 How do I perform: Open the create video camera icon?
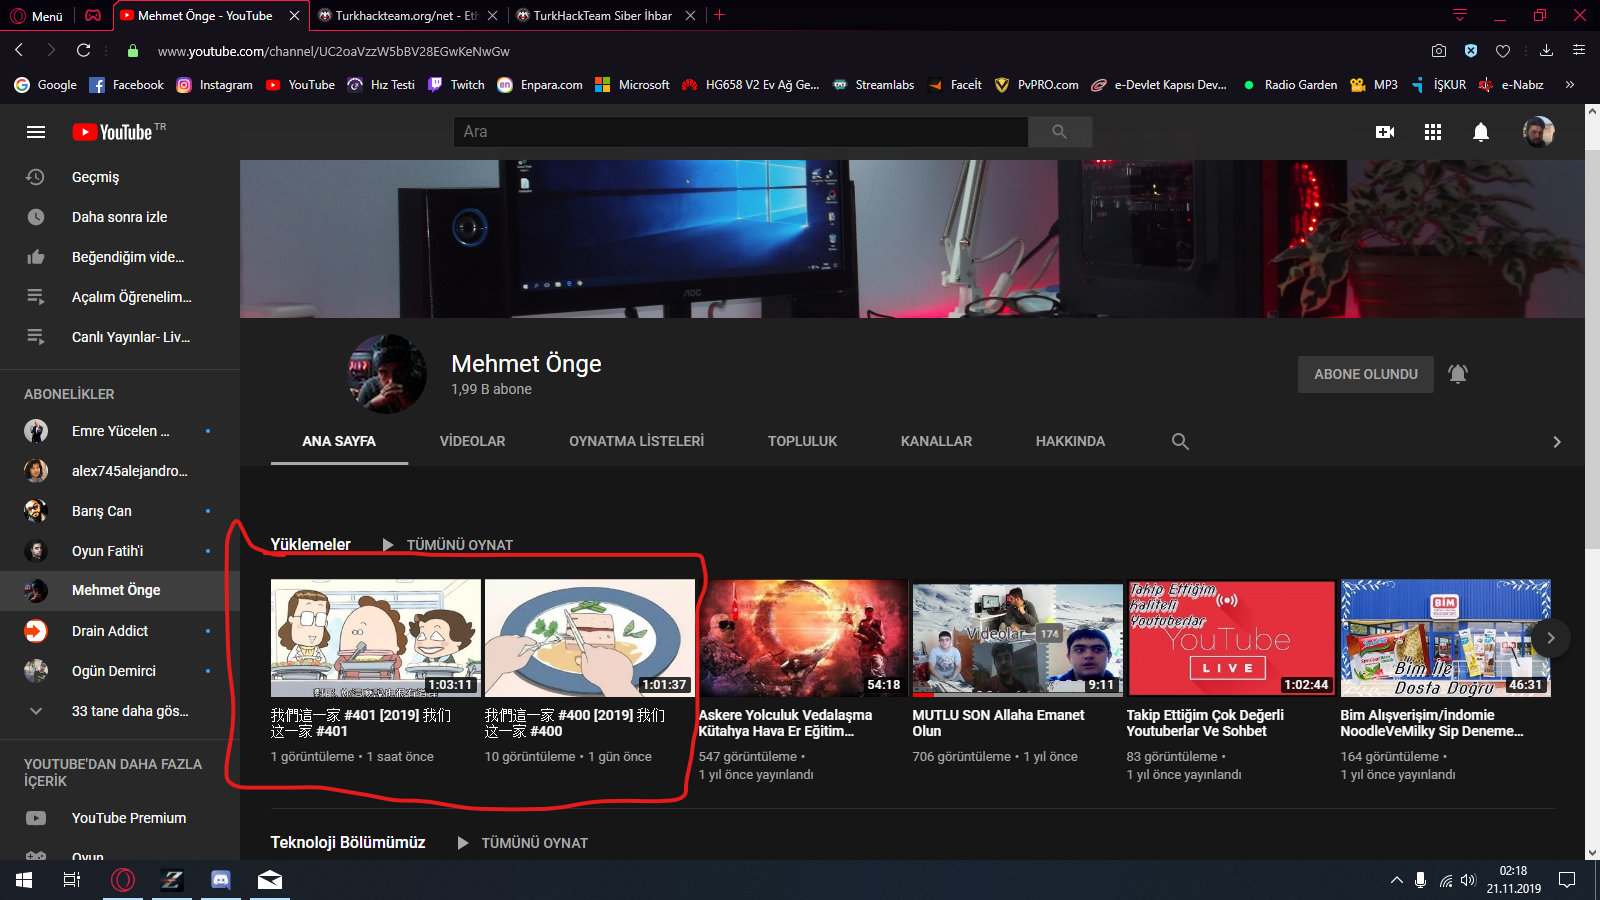[x=1385, y=132]
